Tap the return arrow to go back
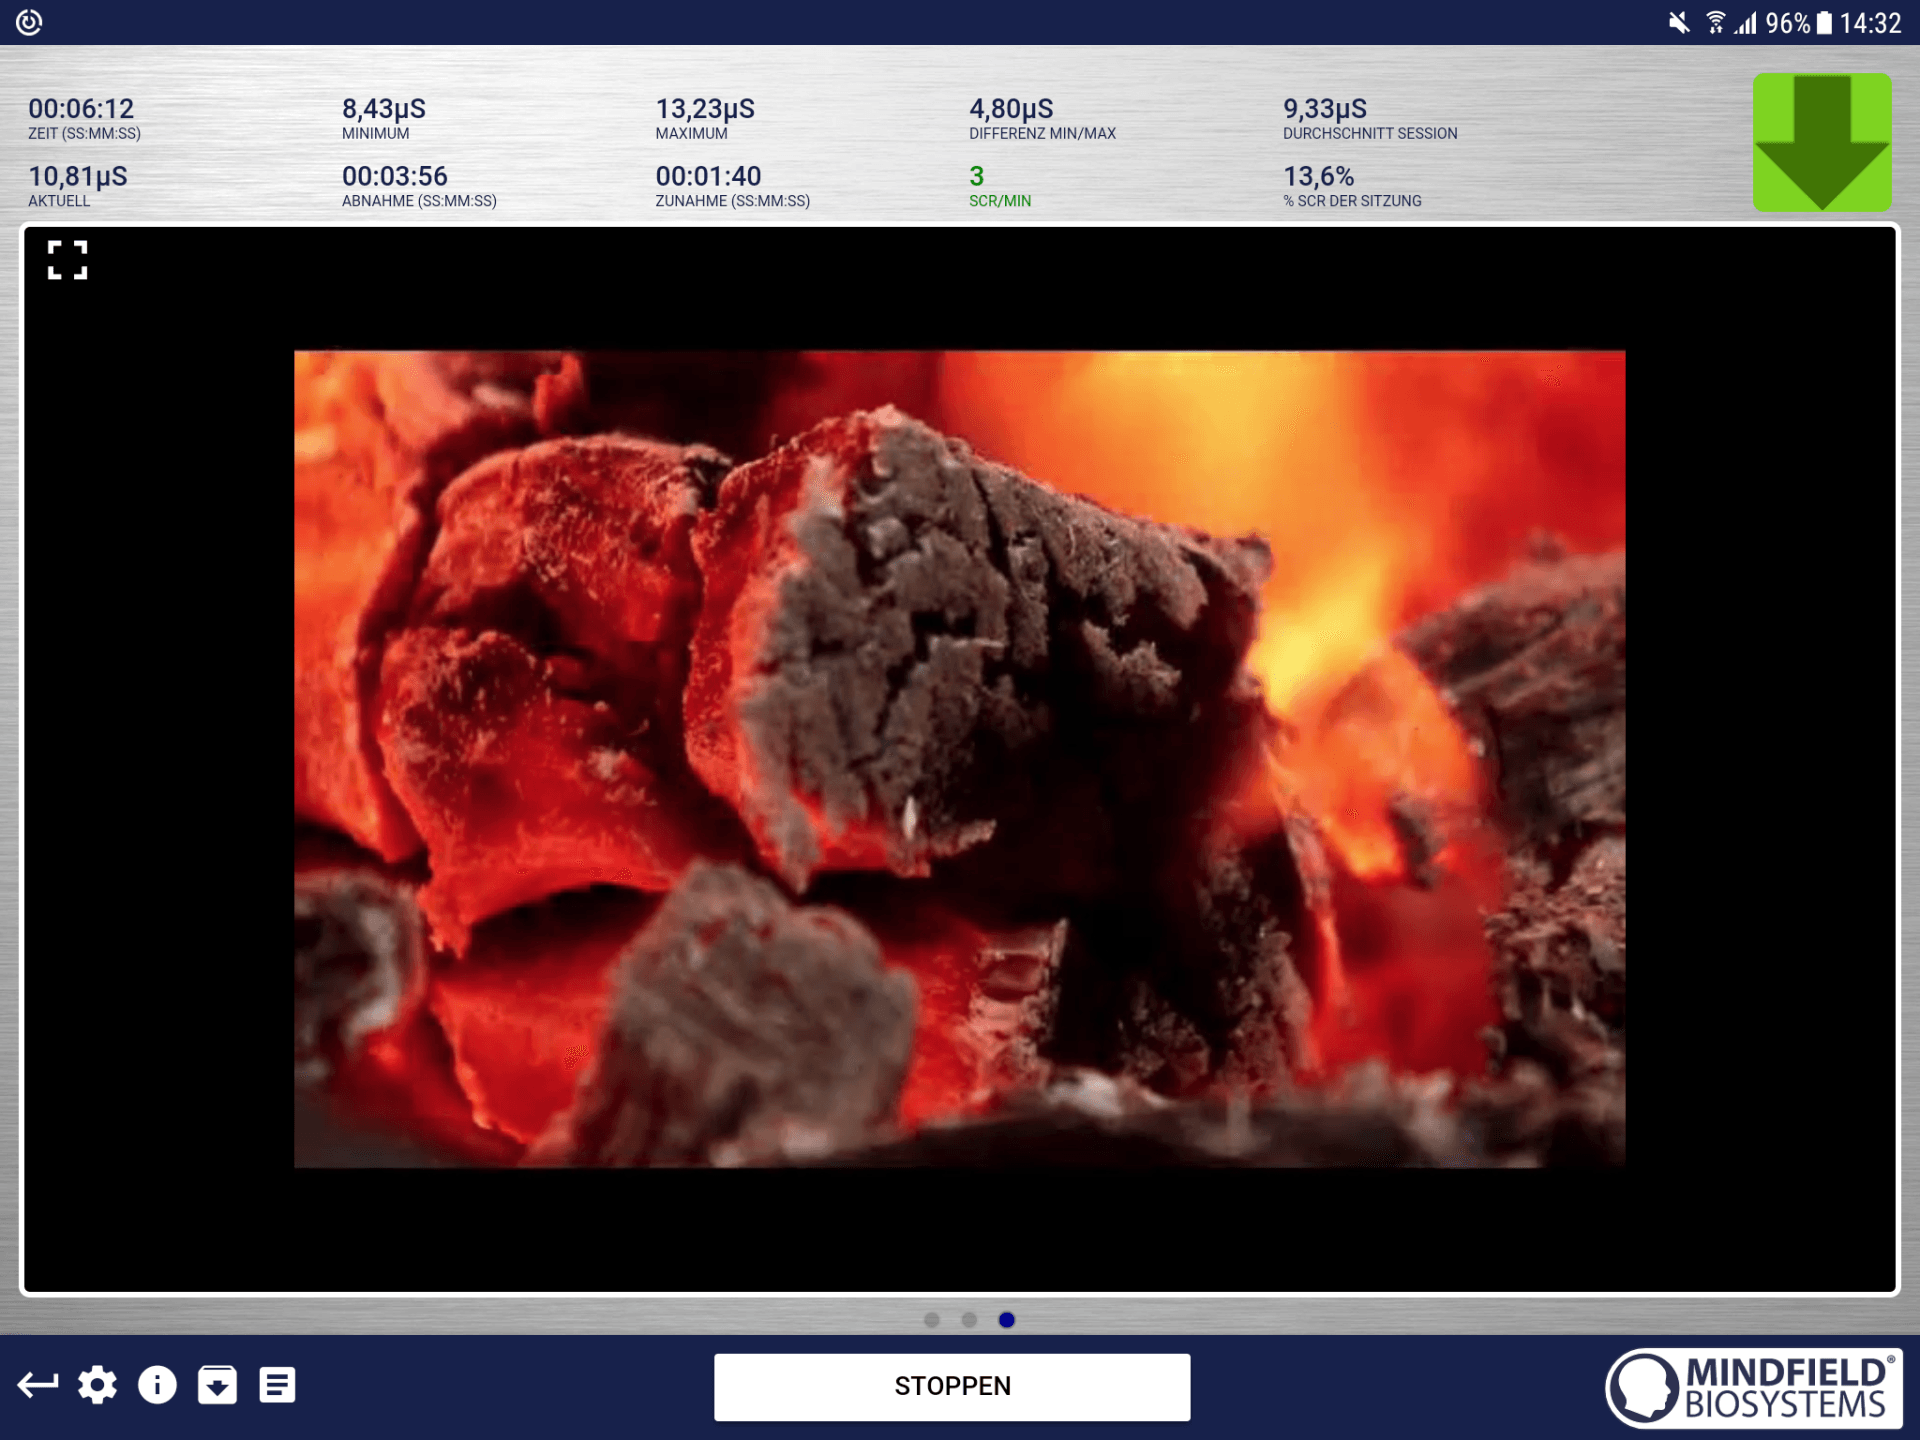The height and width of the screenshot is (1440, 1920). 38,1385
